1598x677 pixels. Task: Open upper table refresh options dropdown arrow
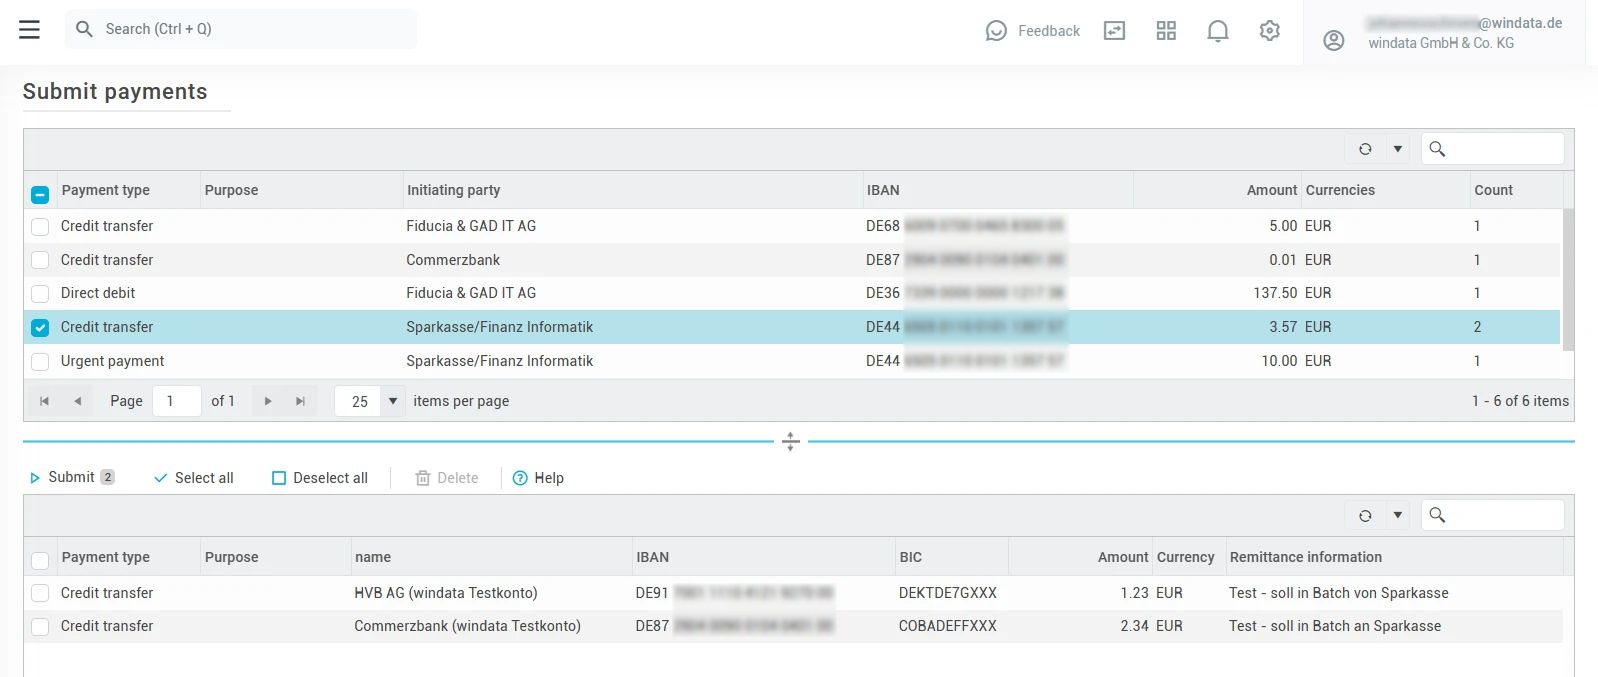tap(1398, 149)
